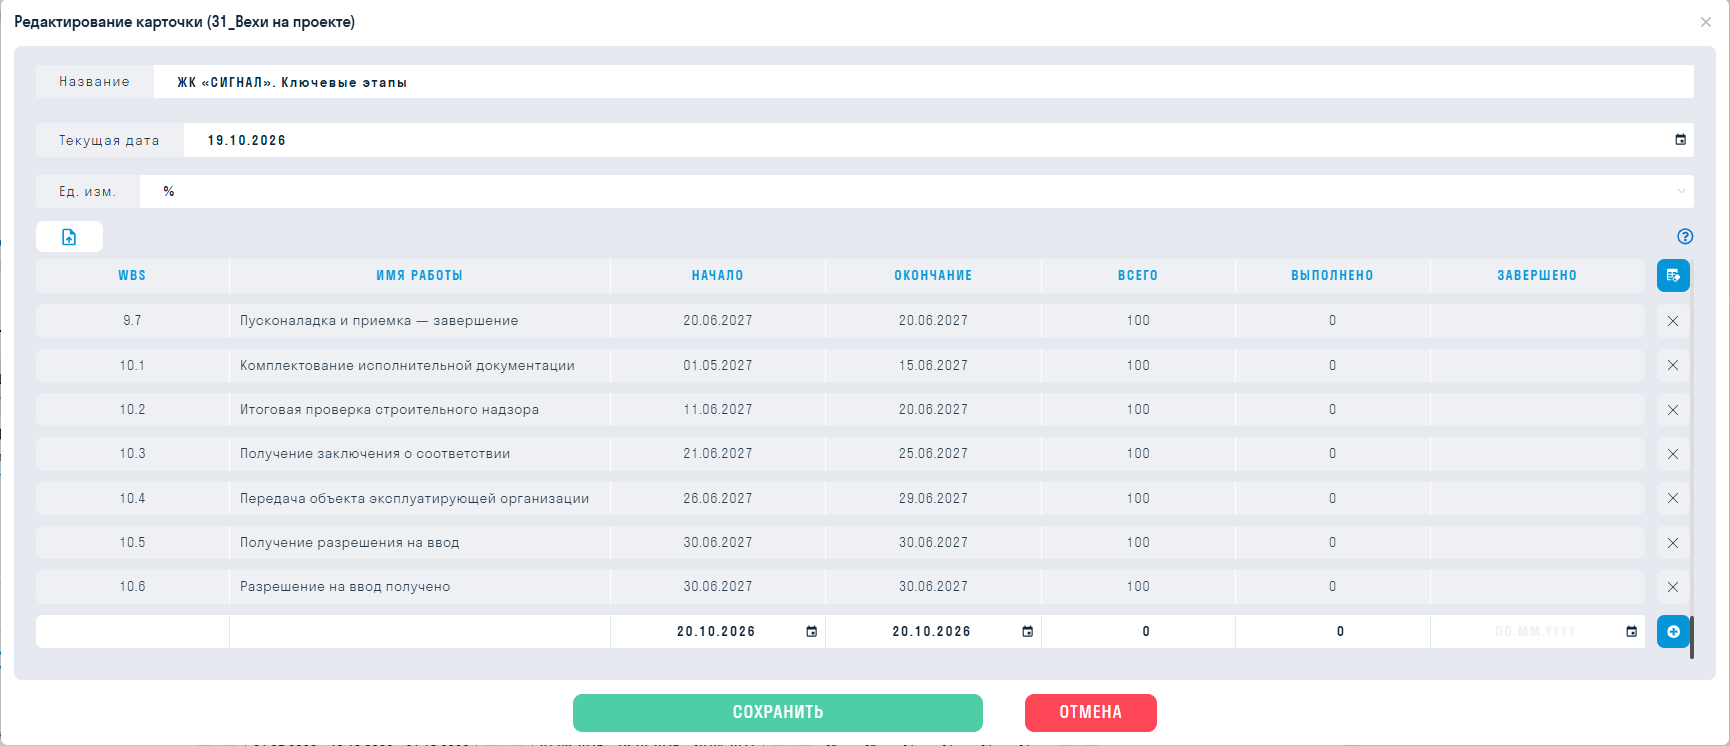The height and width of the screenshot is (746, 1730).
Task: Delete row 10.4 Передача объекта
Action: (1673, 498)
